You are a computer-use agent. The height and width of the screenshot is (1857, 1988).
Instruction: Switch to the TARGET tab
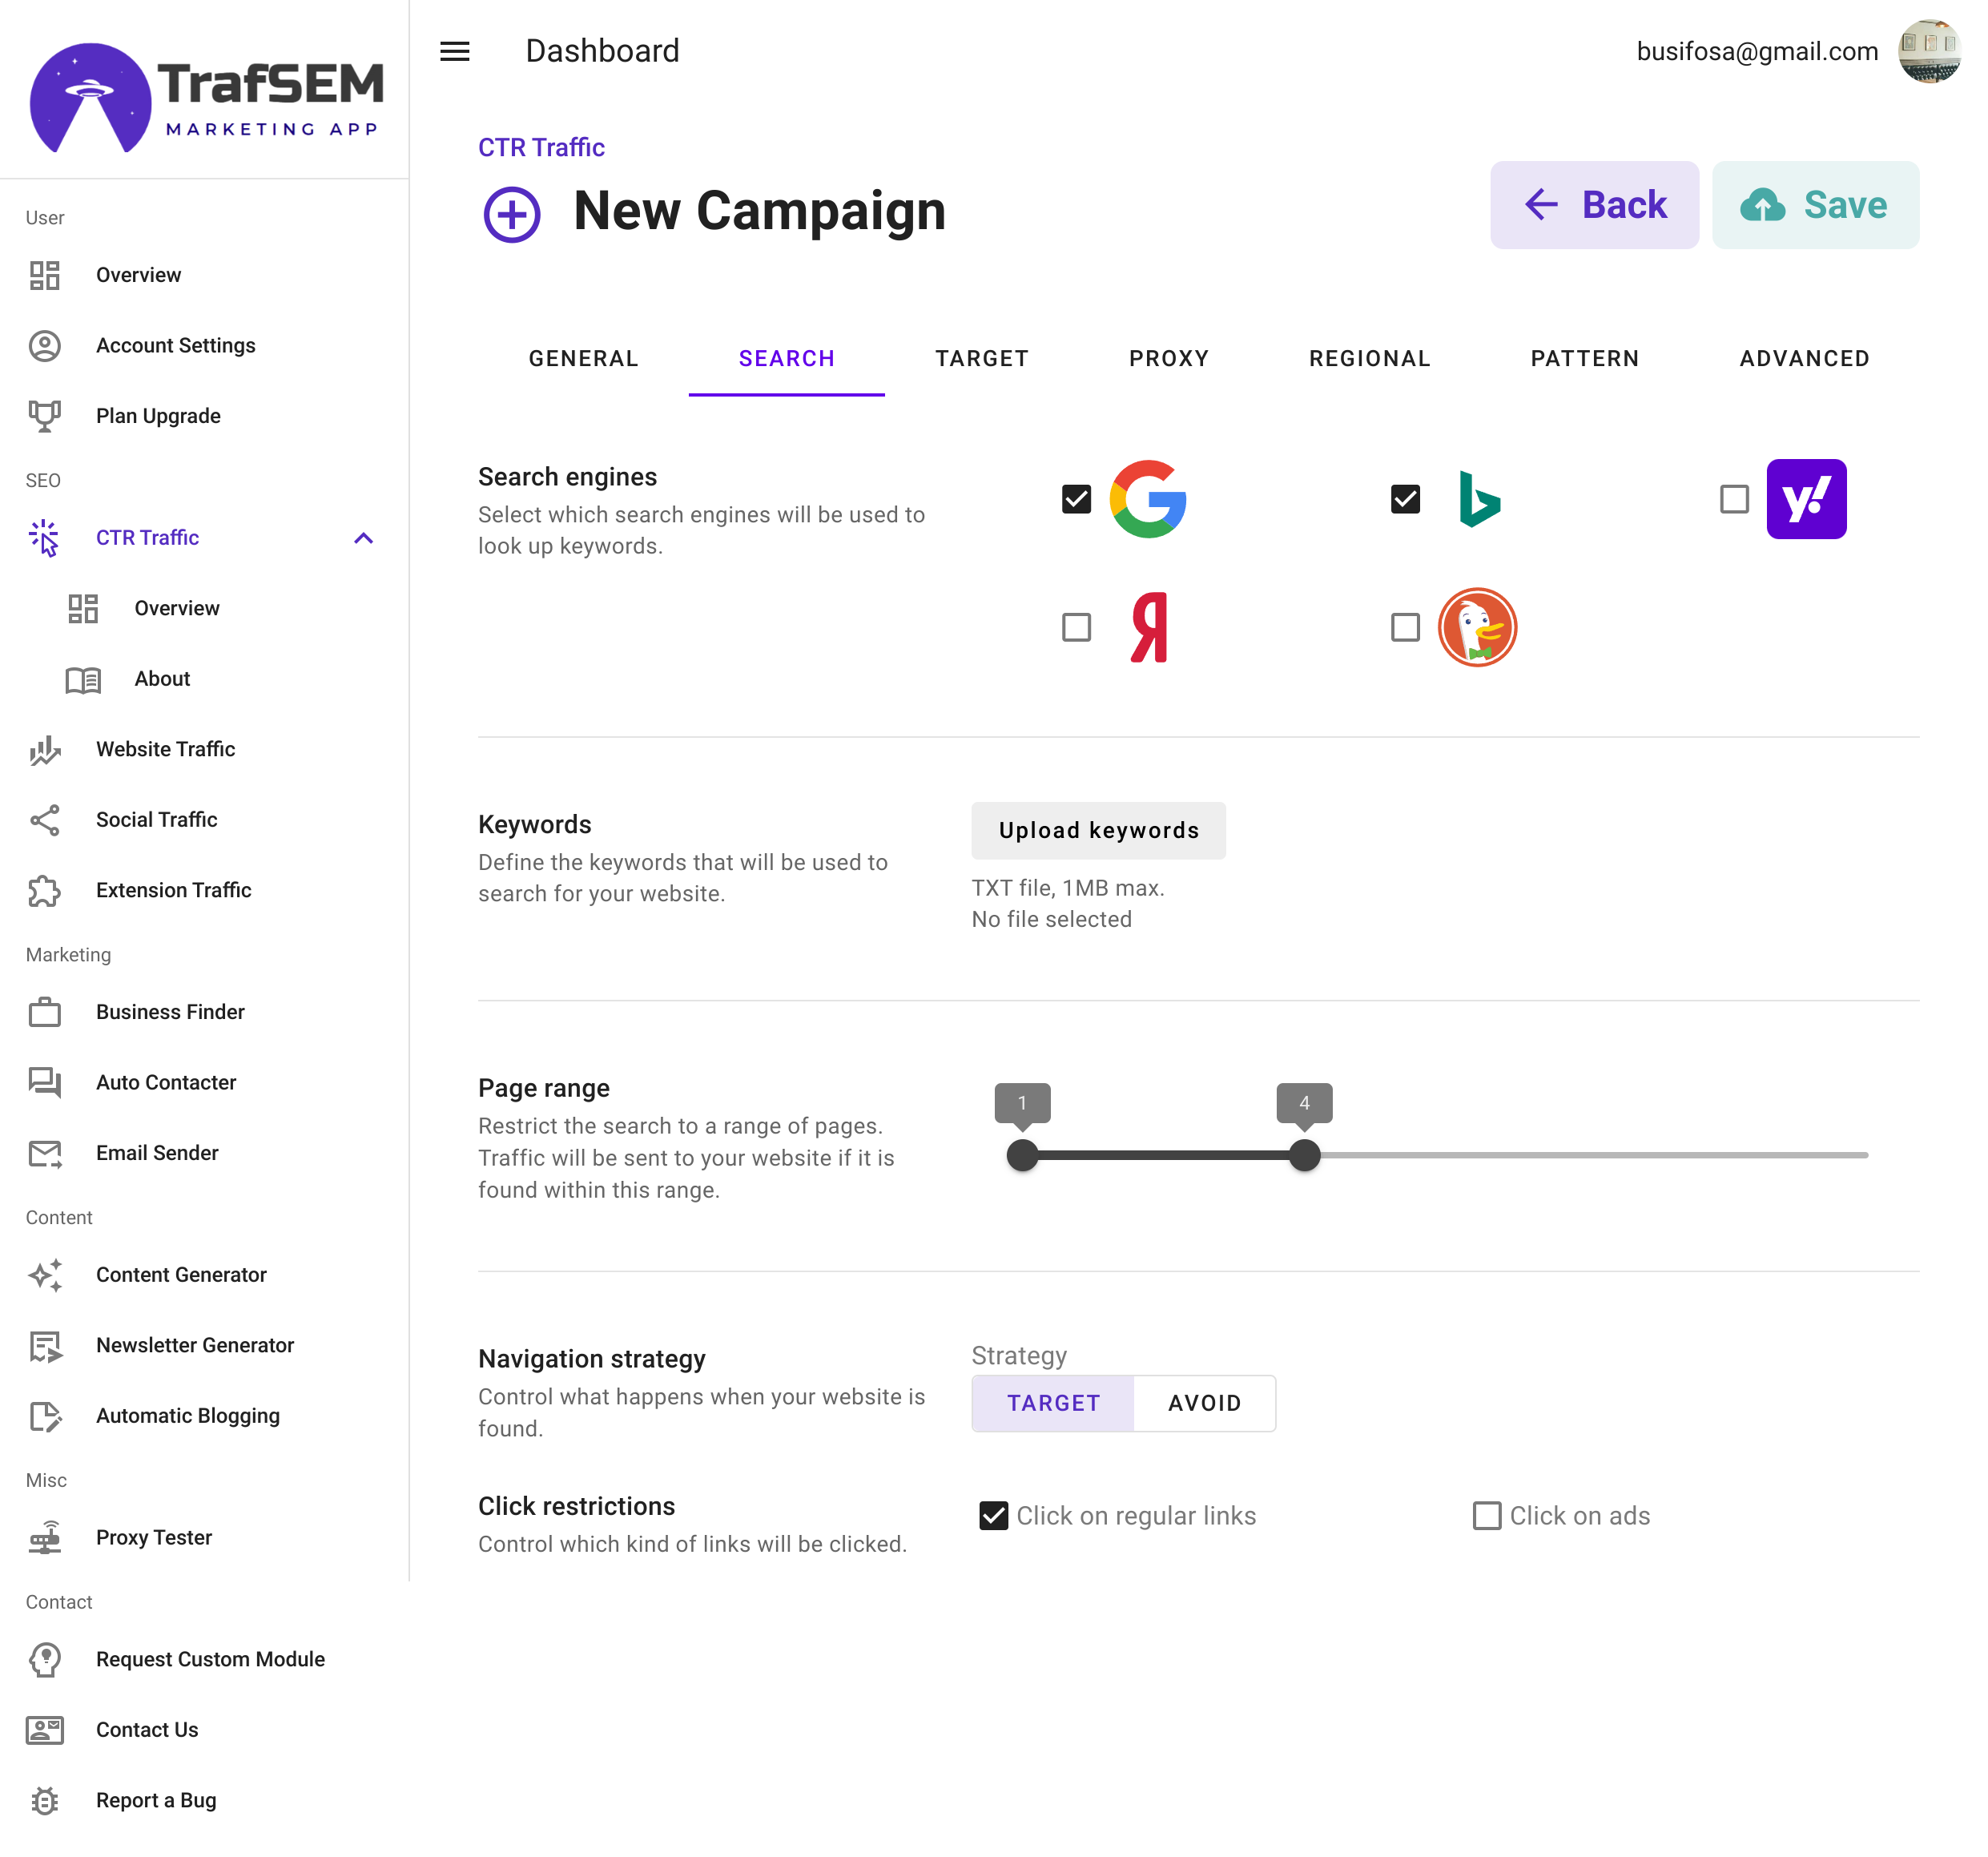click(982, 358)
